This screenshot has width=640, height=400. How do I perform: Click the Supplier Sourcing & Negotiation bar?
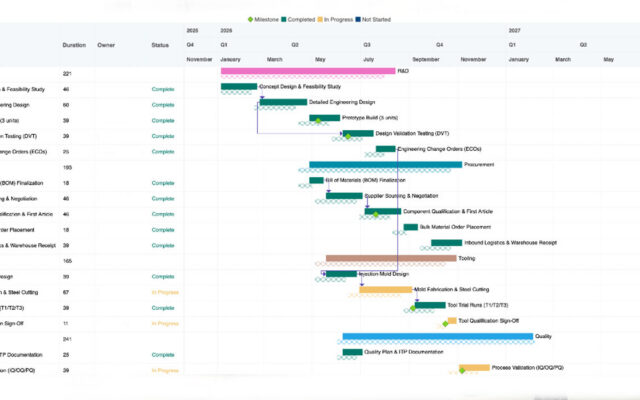tap(344, 196)
